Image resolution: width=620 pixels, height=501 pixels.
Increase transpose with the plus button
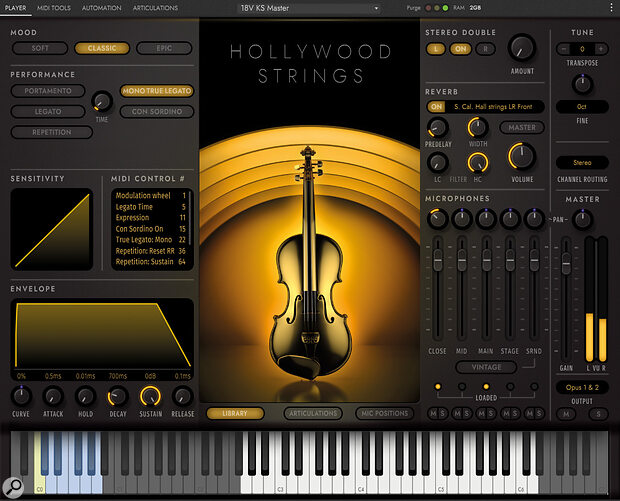[601, 49]
